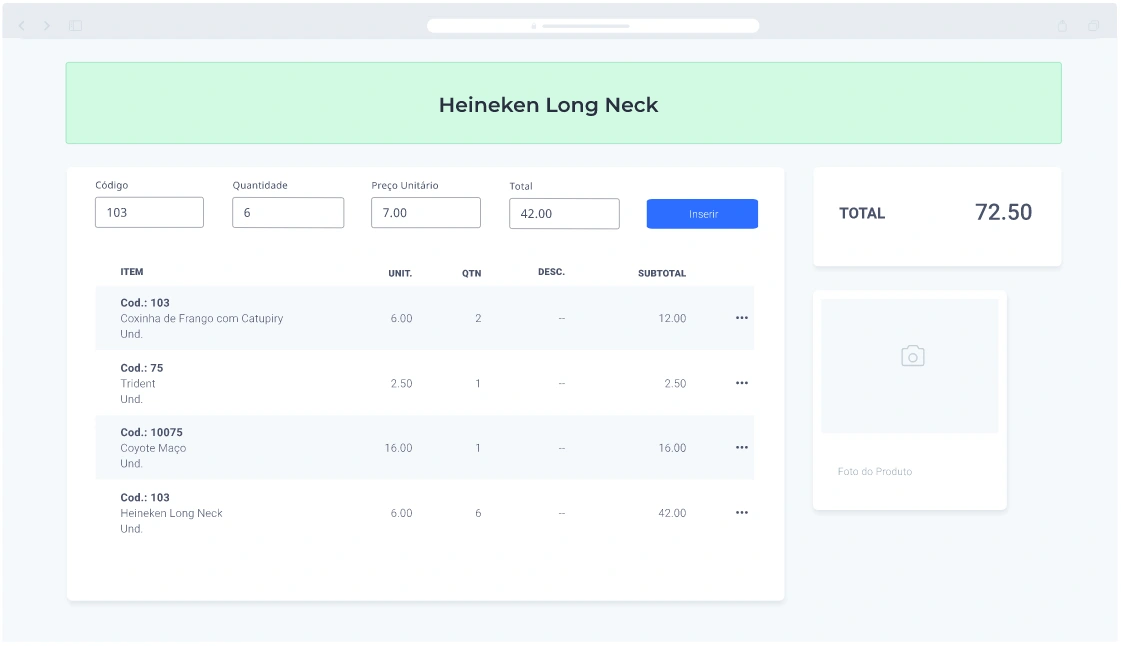
Task: Open the three-dot menu for Trident
Action: click(x=741, y=383)
